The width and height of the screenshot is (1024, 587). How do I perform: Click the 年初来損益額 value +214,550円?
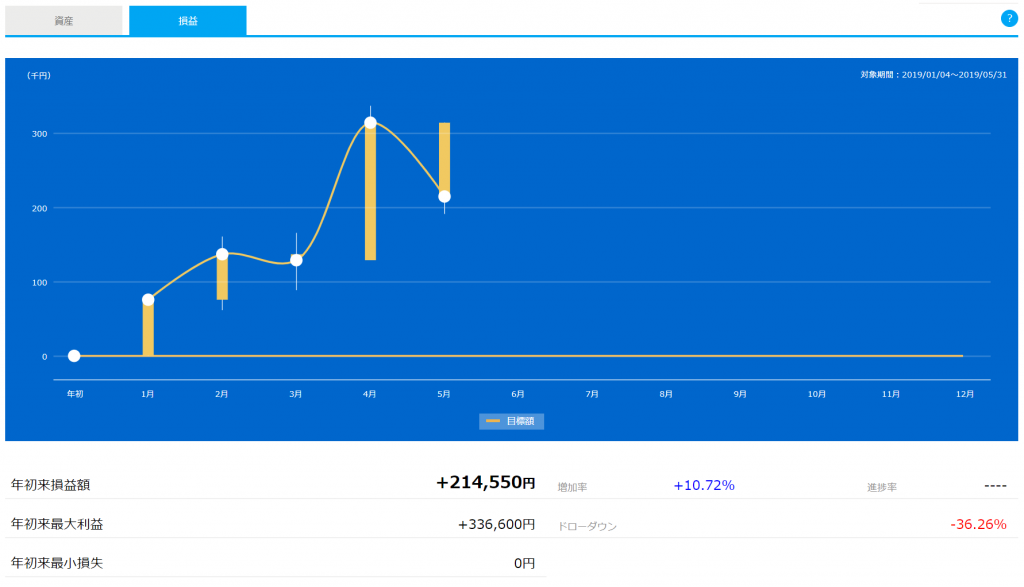[x=485, y=483]
